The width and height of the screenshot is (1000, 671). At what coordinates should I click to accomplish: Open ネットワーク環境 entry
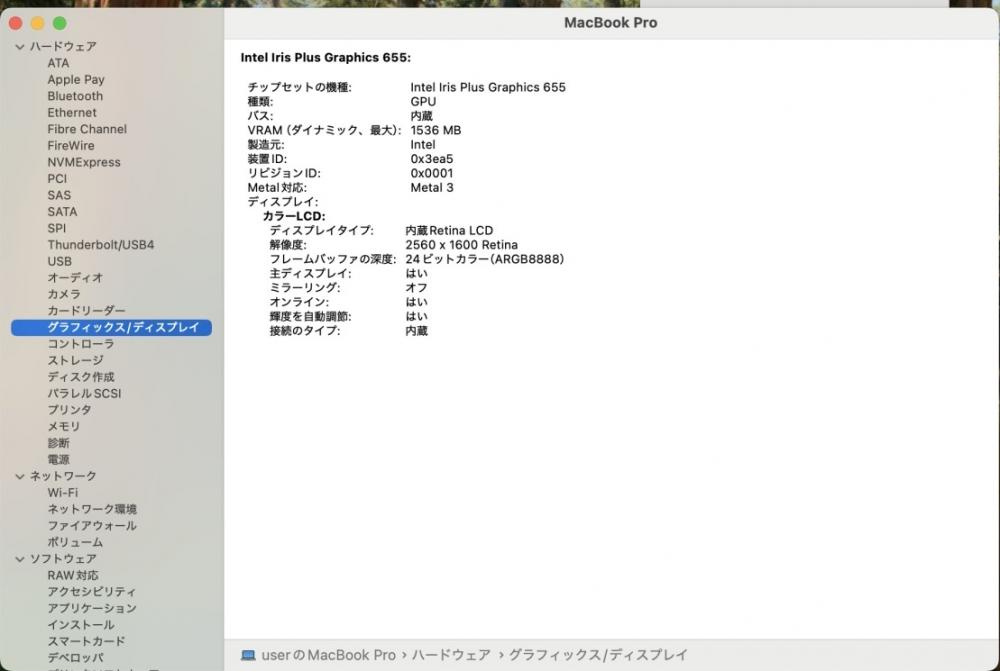point(92,510)
